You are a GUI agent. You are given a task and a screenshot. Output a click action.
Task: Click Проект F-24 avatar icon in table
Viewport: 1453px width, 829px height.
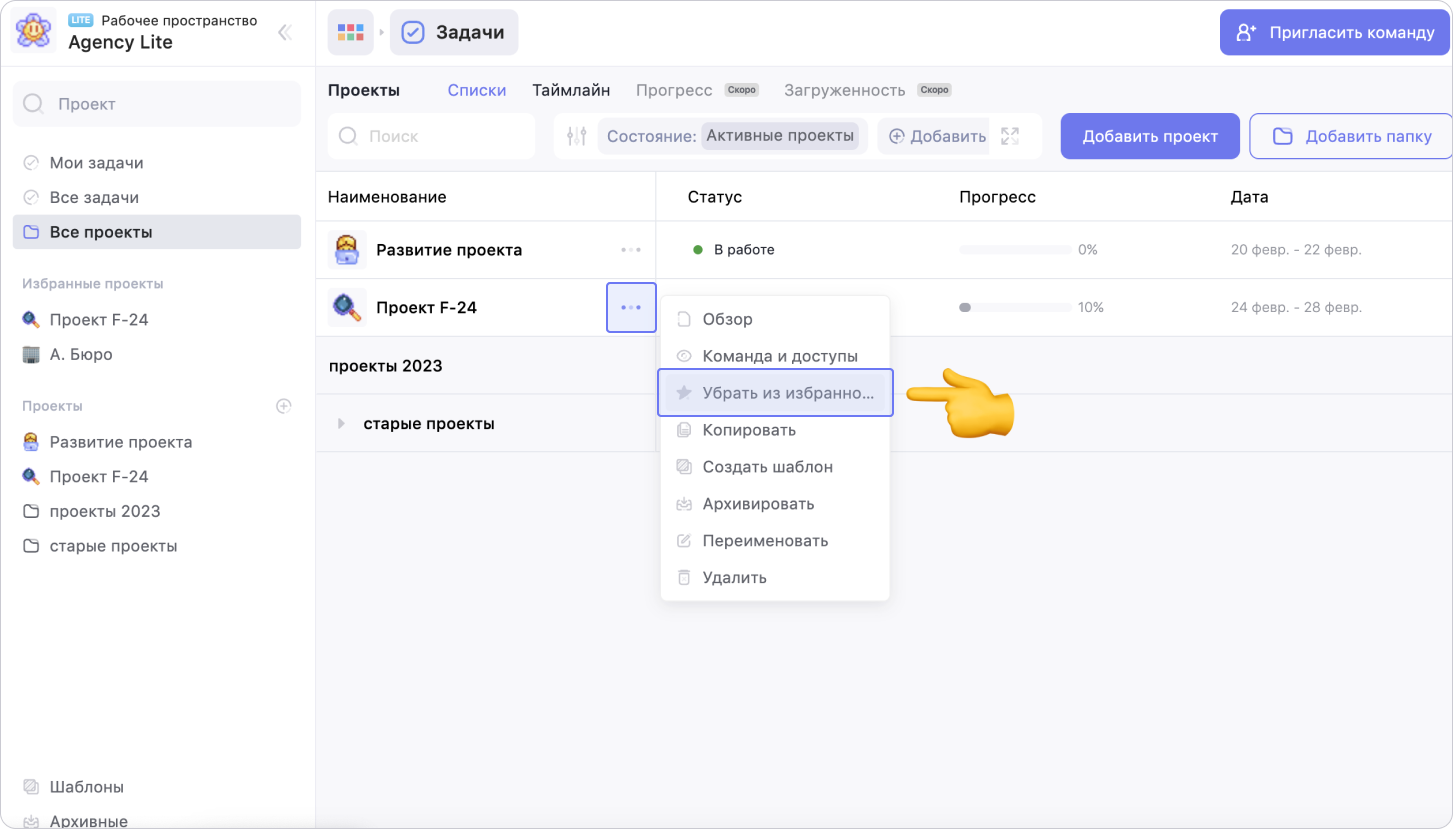[x=347, y=308]
